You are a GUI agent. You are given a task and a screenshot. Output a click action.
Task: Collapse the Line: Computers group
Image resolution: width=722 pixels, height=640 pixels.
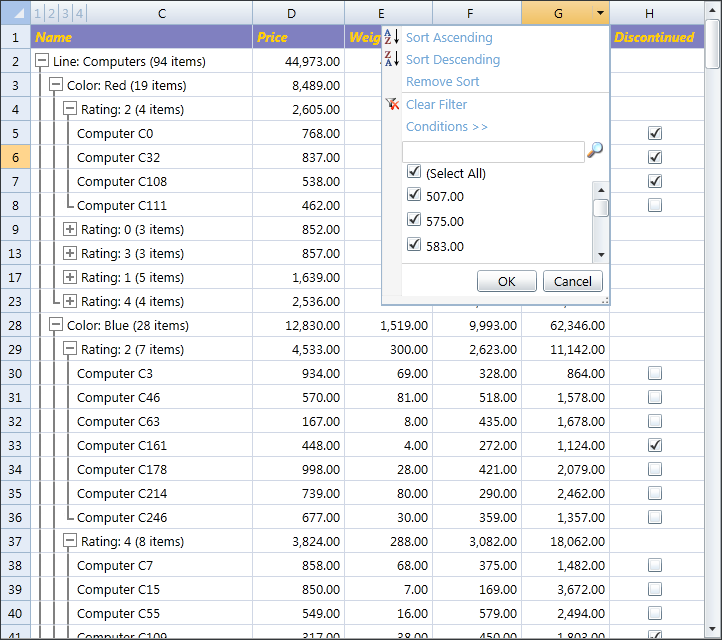[42, 61]
